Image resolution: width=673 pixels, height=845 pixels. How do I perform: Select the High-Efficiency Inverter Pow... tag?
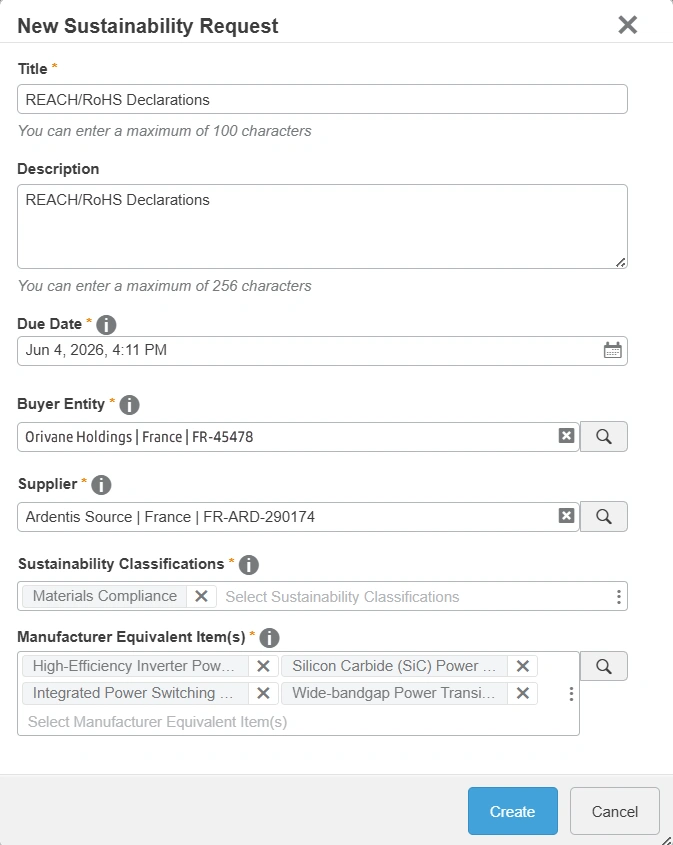click(135, 666)
